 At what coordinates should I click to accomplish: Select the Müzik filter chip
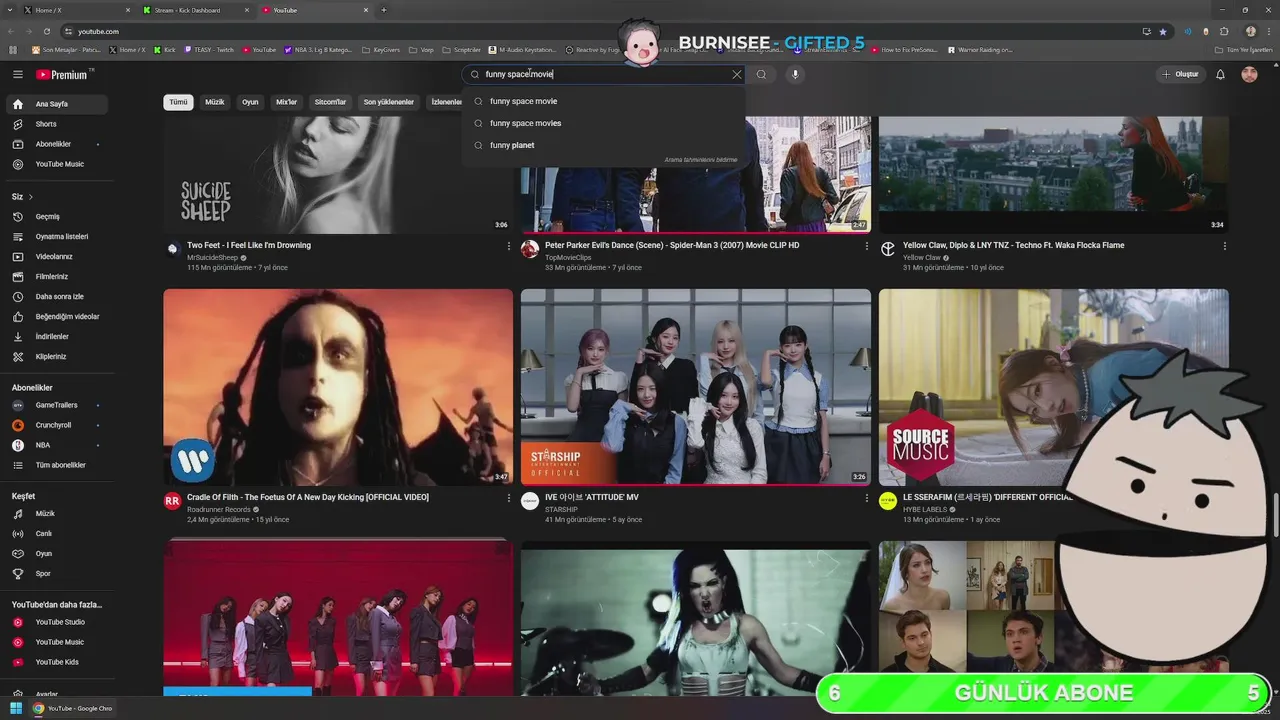tap(215, 102)
